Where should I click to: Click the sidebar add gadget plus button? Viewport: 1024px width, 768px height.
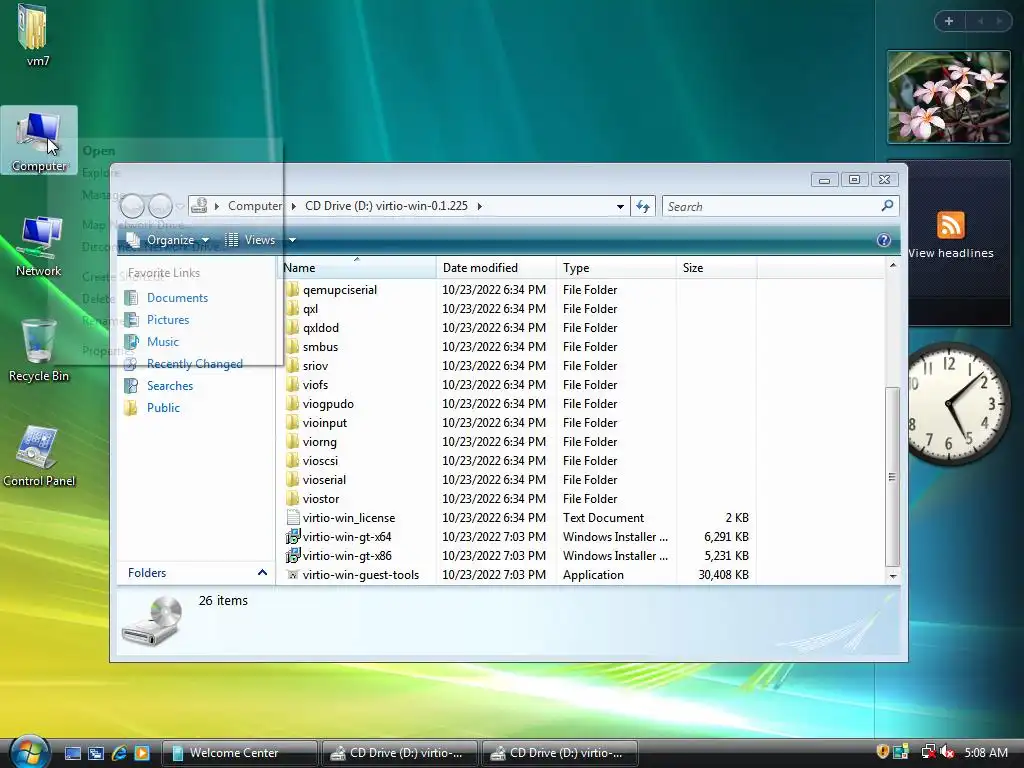[x=949, y=21]
